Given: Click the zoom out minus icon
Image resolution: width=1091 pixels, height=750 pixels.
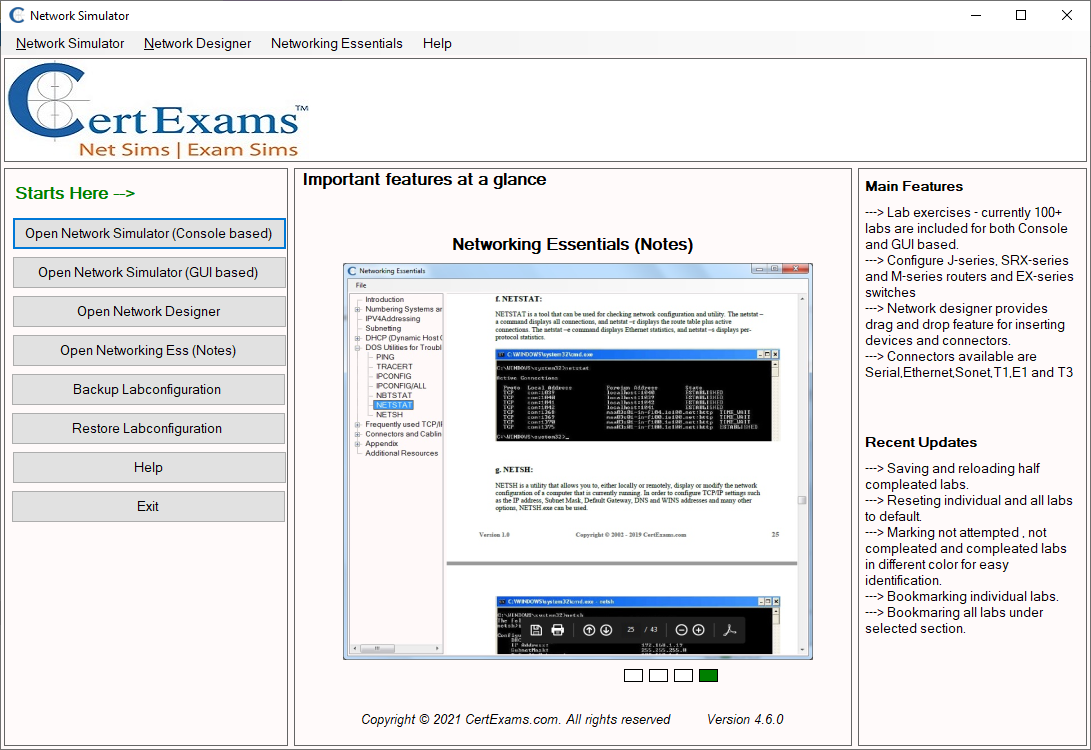Looking at the screenshot, I should click(x=681, y=629).
